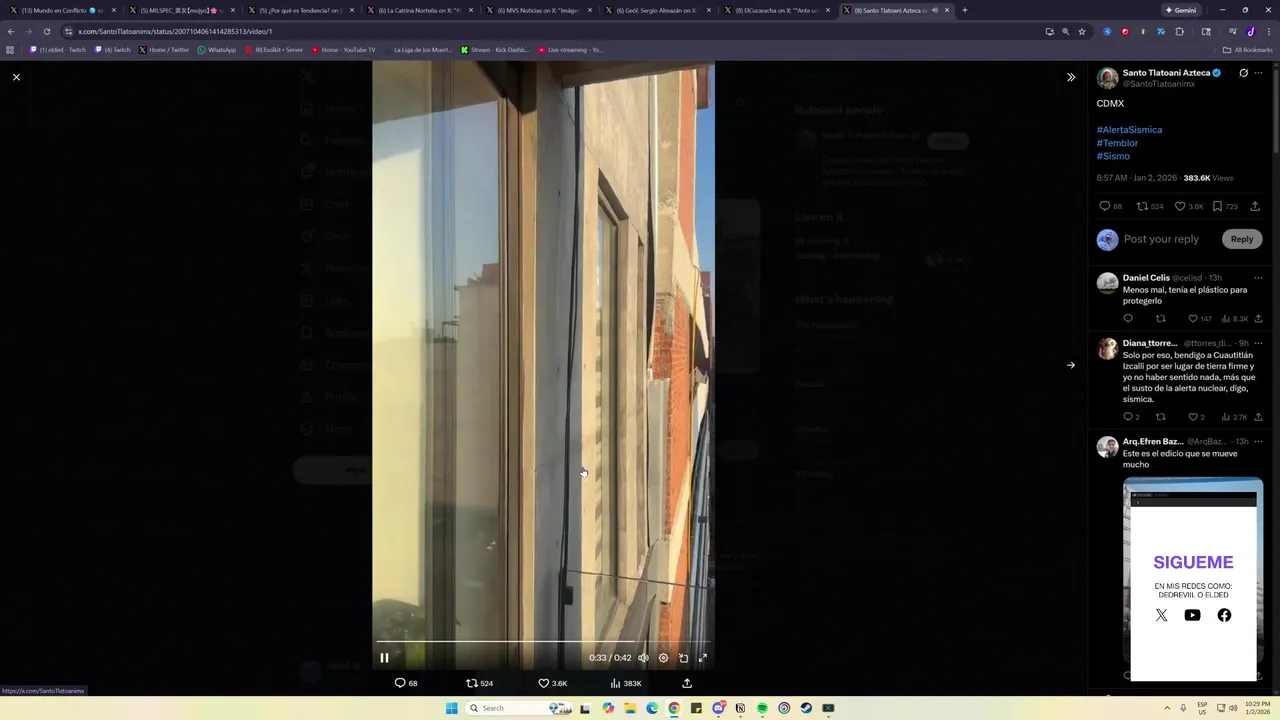
Task: Open a new browser tab
Action: coord(965,10)
